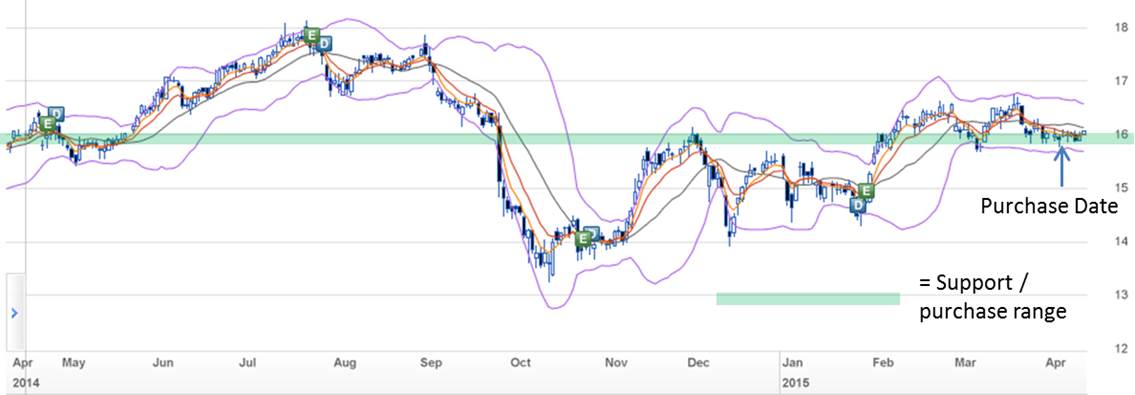Open the dividend 'D' marker in late July 2014
Screen dimensions: 1135x395
tap(325, 43)
